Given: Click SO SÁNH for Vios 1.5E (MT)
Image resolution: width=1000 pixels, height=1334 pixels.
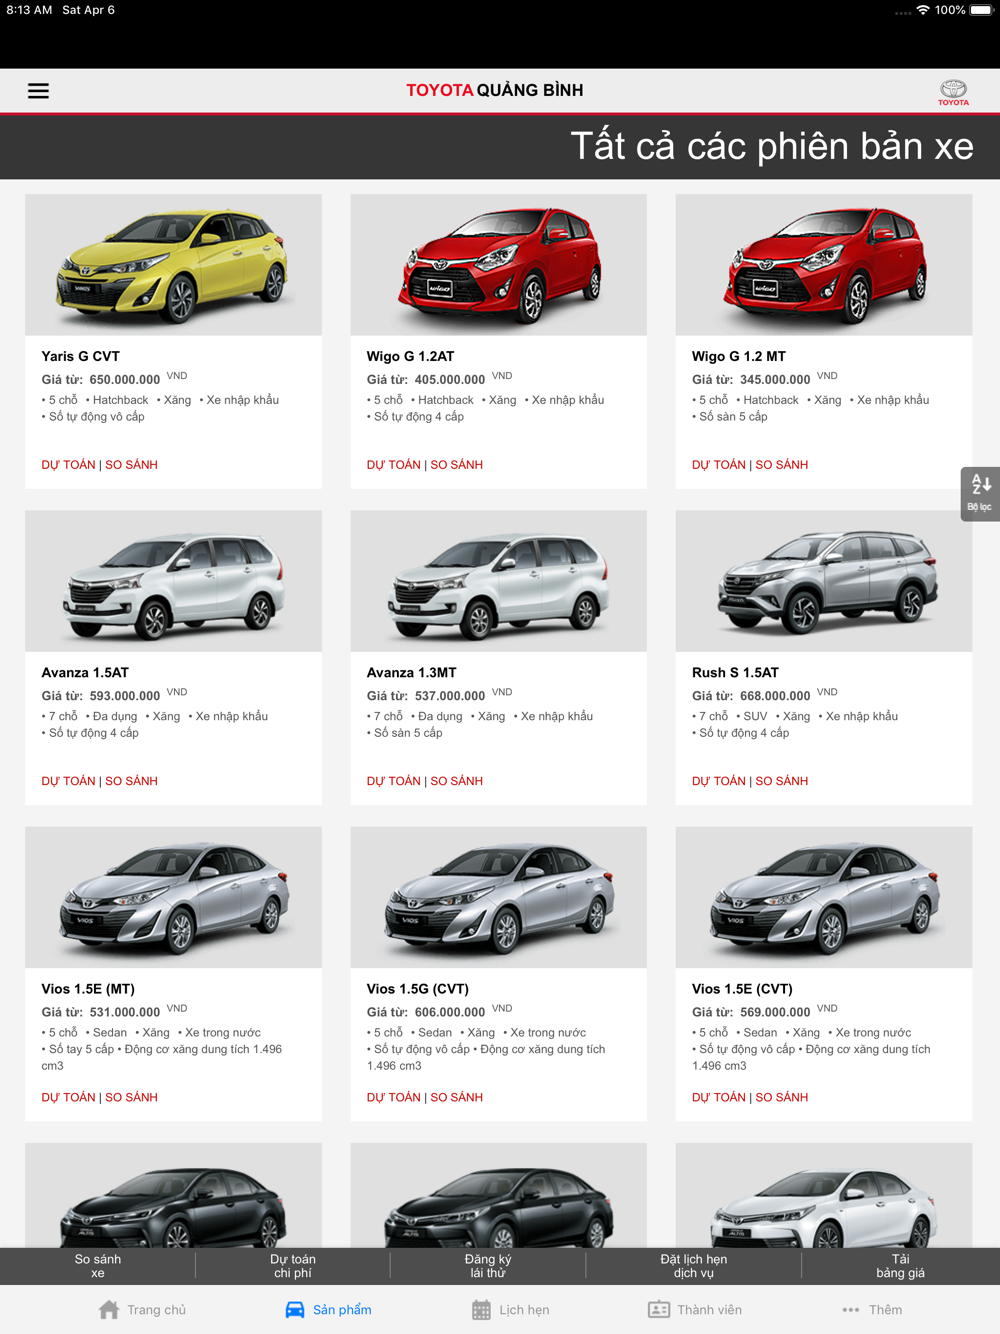Looking at the screenshot, I should (132, 1097).
